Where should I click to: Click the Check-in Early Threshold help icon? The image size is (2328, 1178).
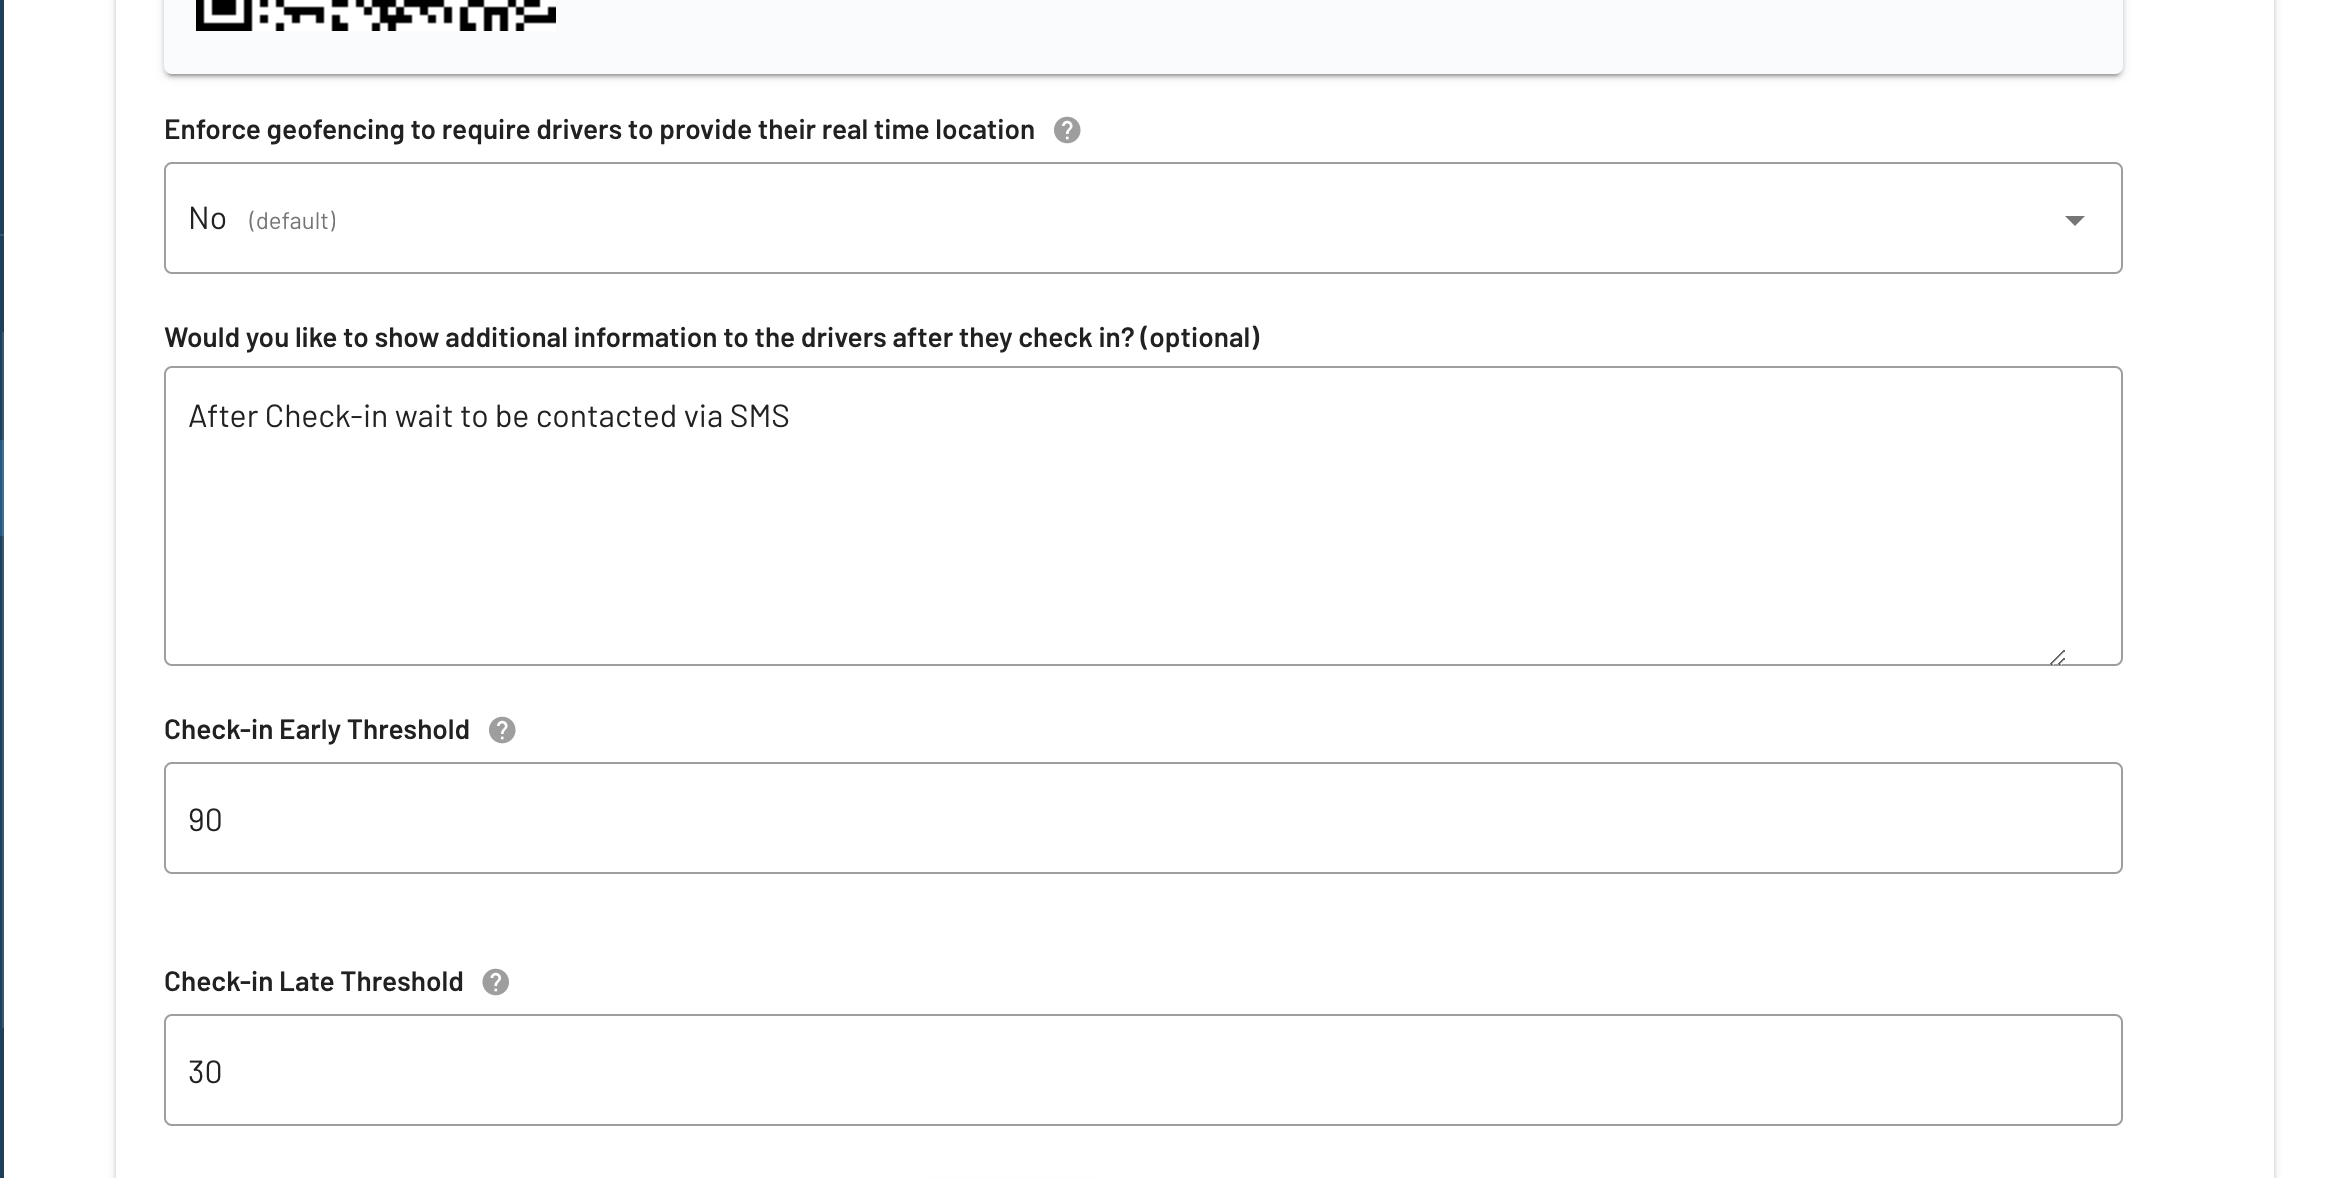click(502, 731)
